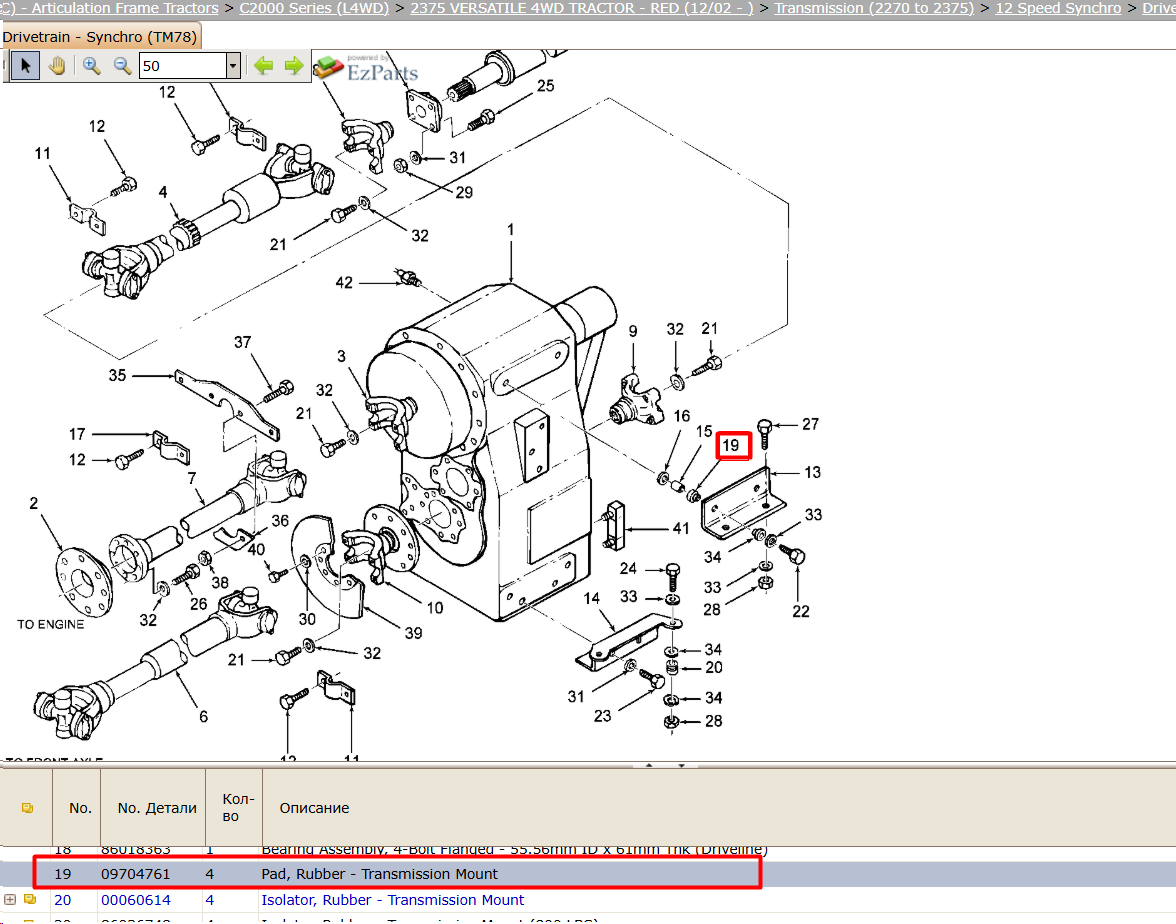
Task: Click callout 37 above the bracket bolt
Action: click(x=242, y=342)
